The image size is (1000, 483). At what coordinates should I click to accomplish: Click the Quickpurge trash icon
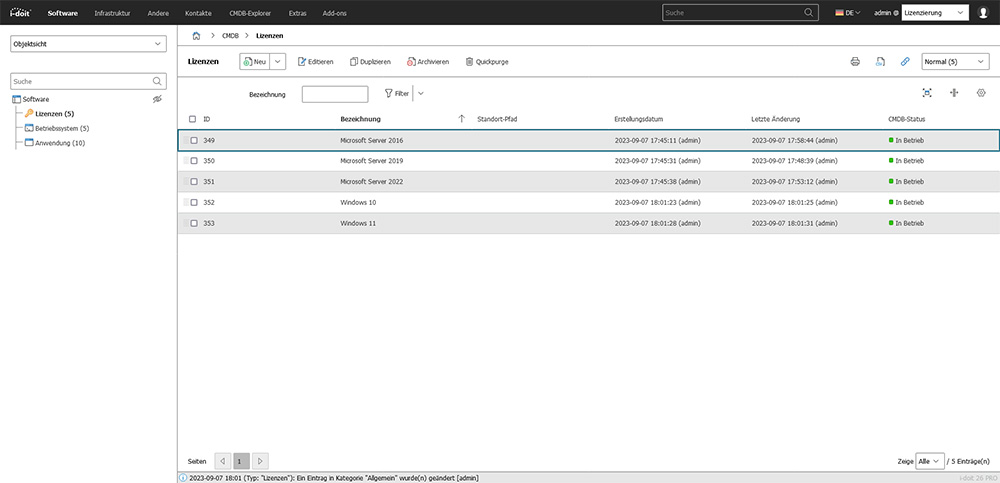(x=469, y=61)
